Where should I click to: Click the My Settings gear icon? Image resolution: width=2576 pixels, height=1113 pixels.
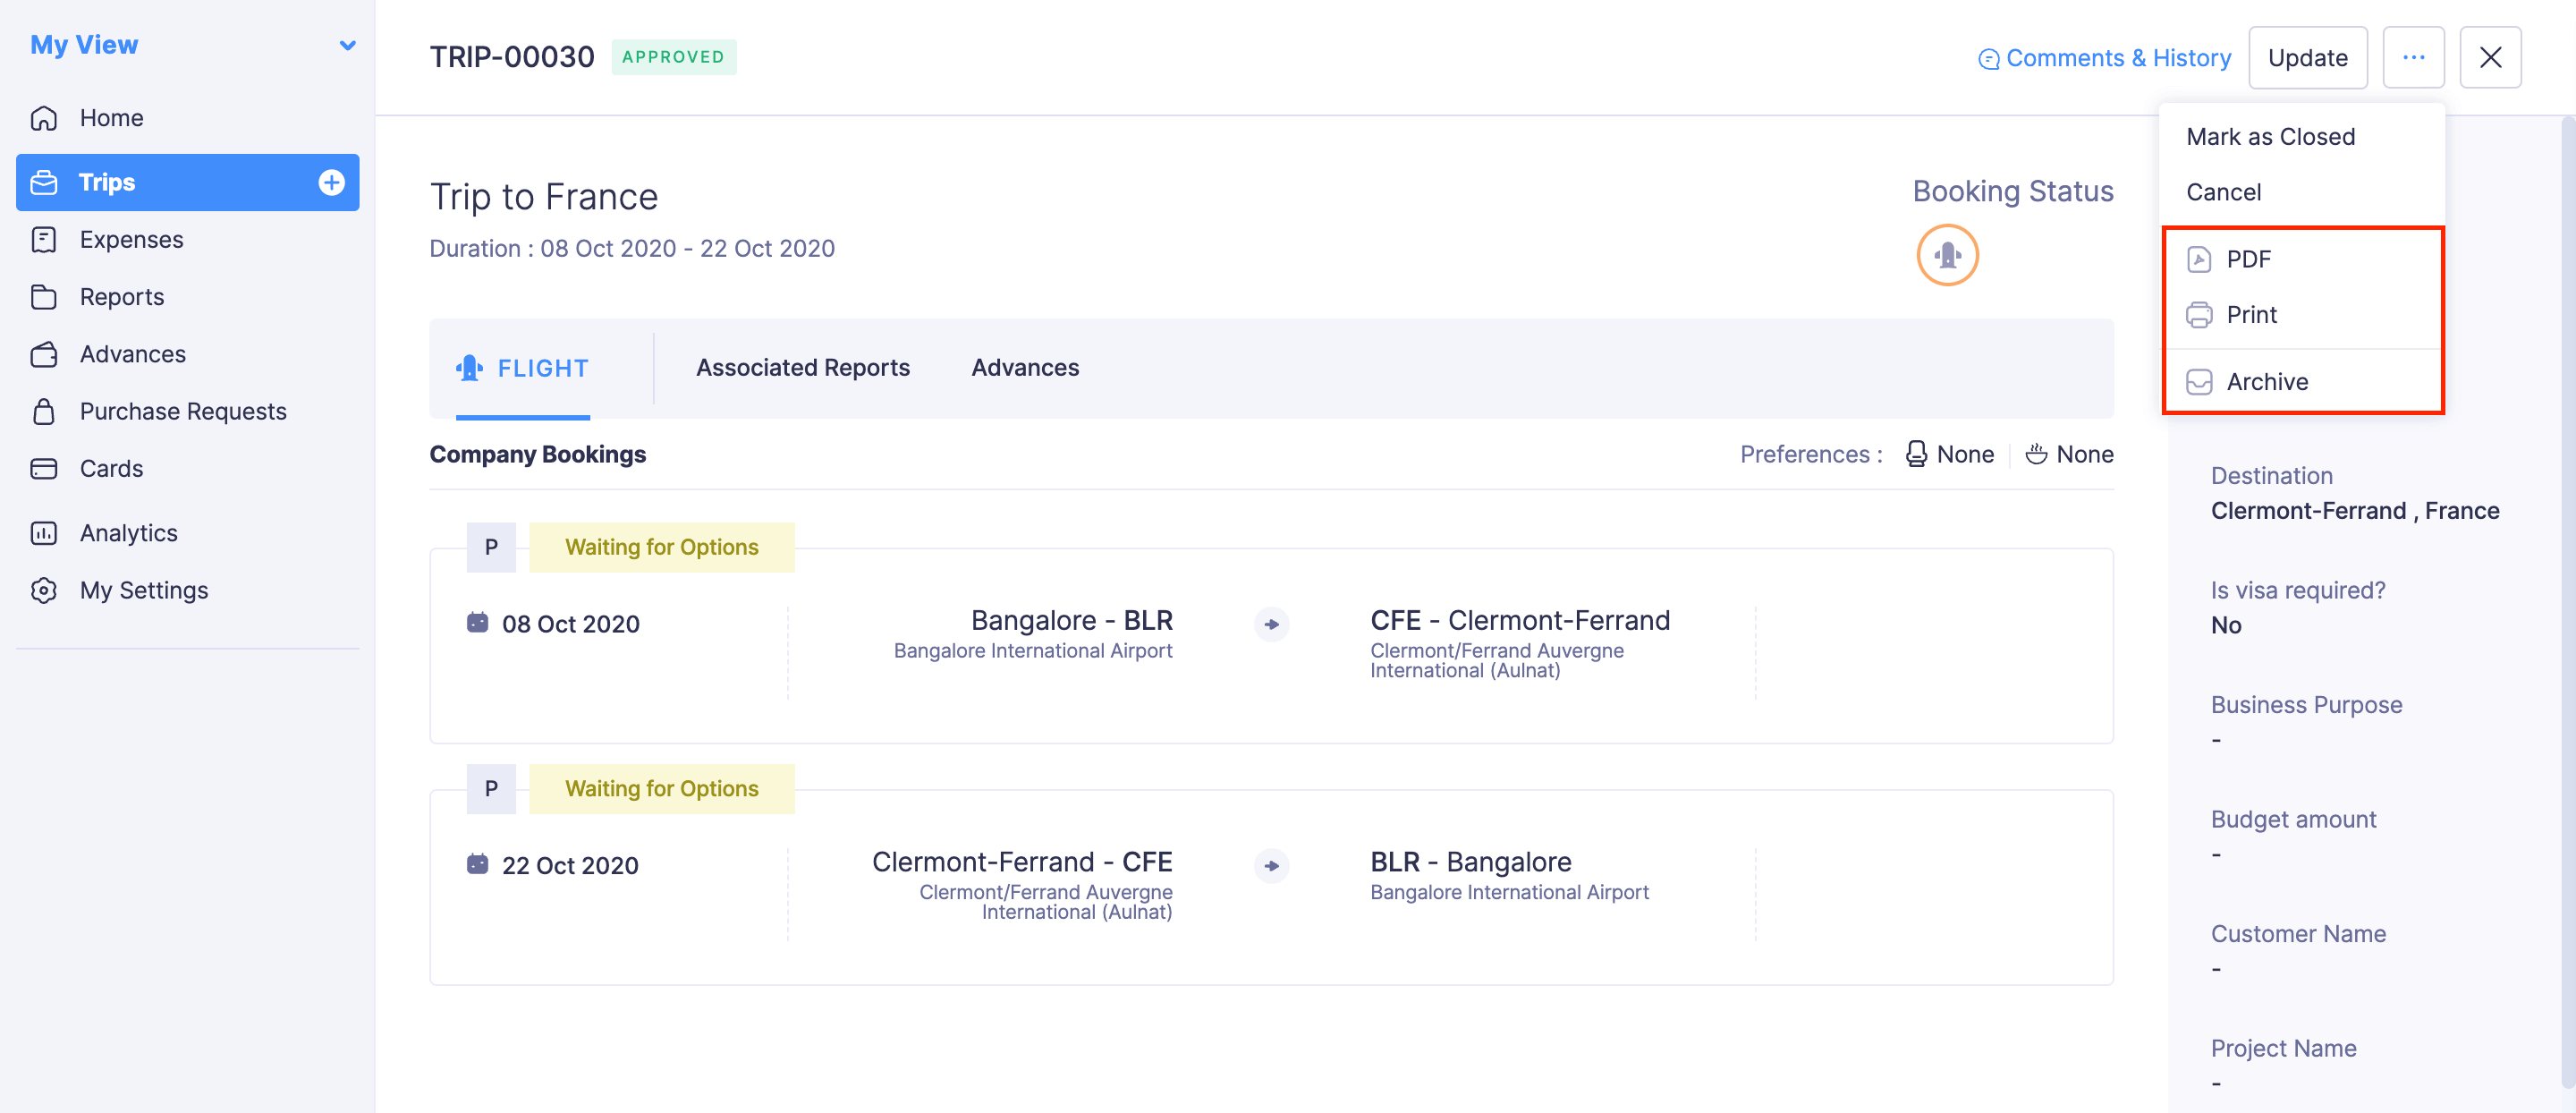pos(44,590)
